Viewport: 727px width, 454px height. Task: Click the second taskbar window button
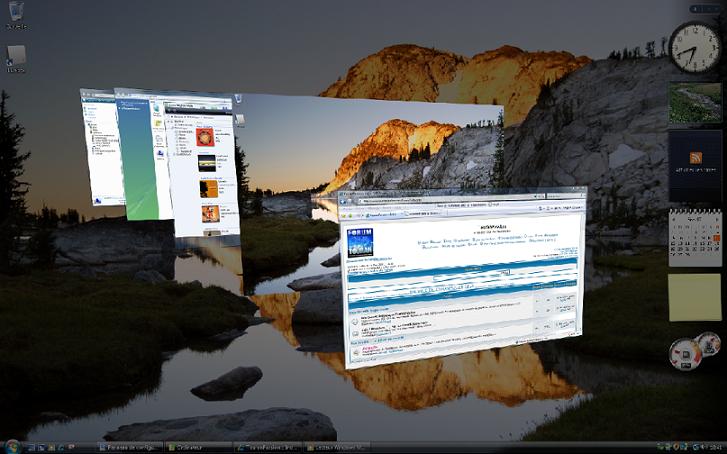tap(200, 448)
